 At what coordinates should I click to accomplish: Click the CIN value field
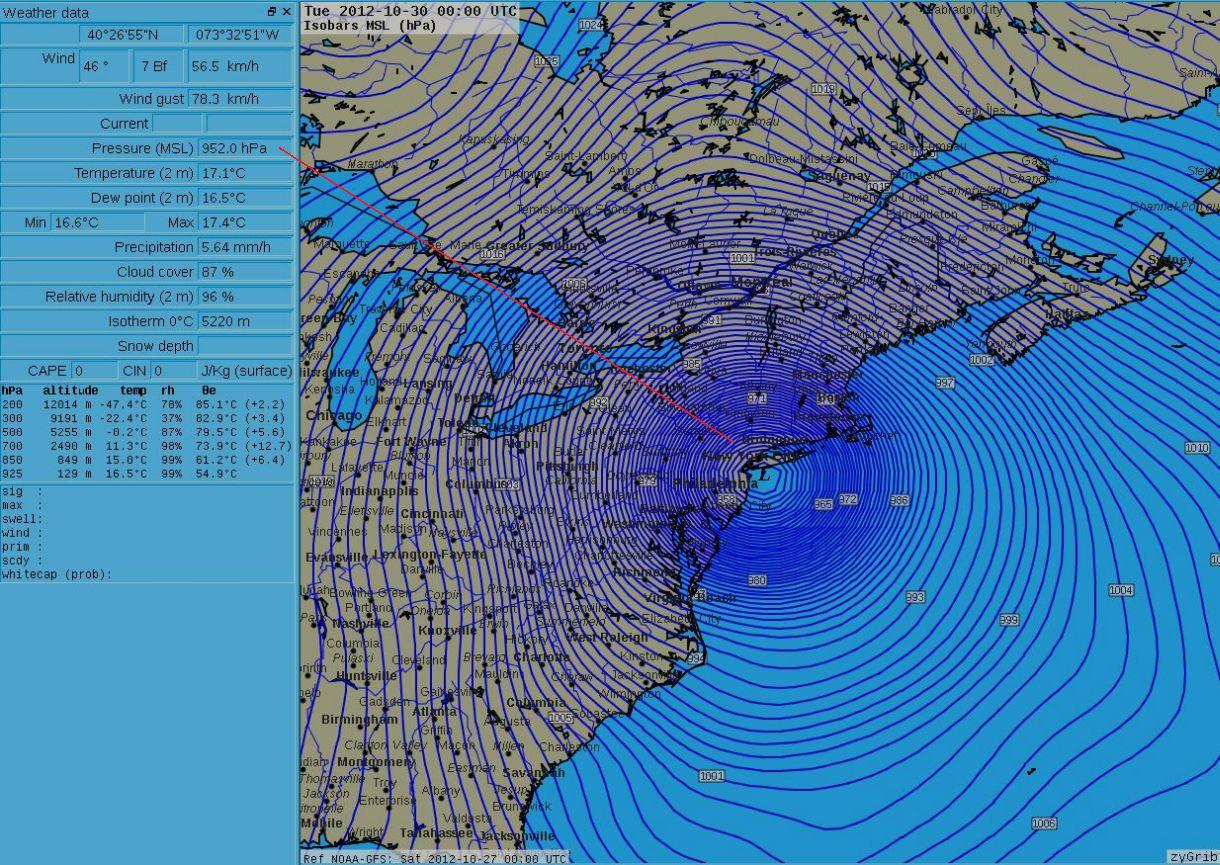click(x=172, y=371)
